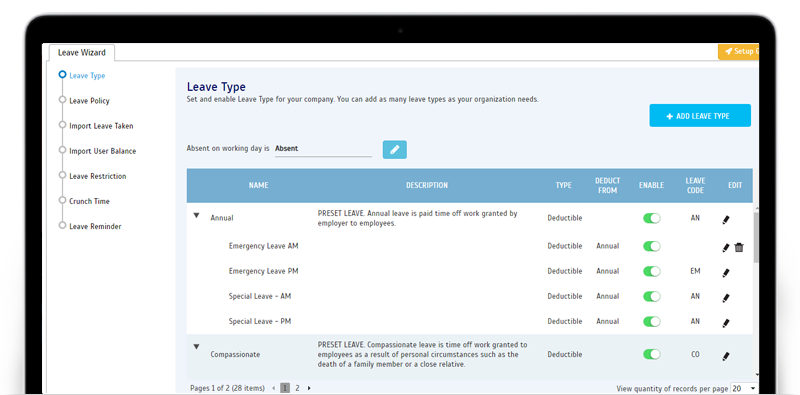Click the Annual name cell

point(222,218)
